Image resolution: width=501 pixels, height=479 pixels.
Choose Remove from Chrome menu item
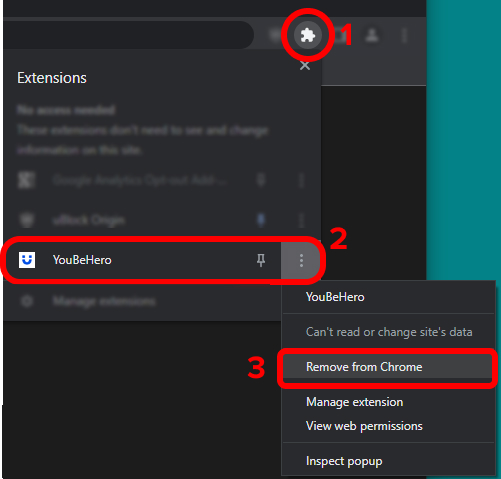coord(387,367)
